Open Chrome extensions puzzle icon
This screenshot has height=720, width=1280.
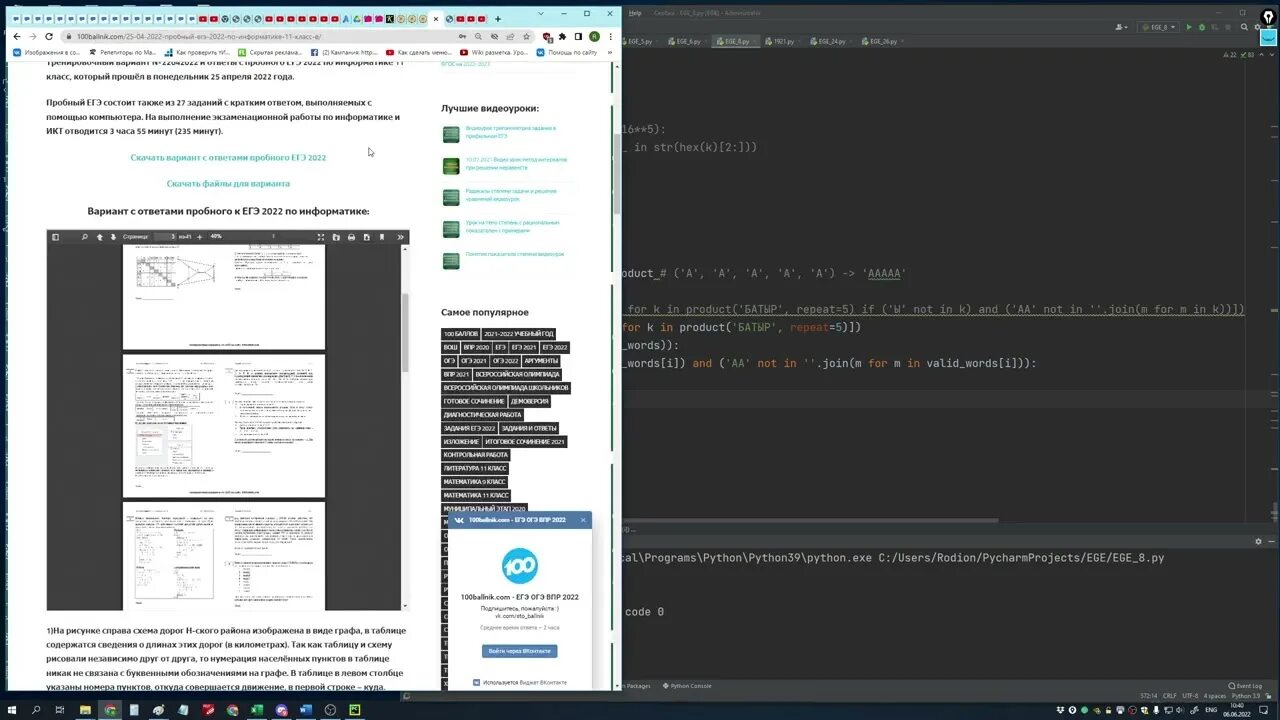(562, 36)
